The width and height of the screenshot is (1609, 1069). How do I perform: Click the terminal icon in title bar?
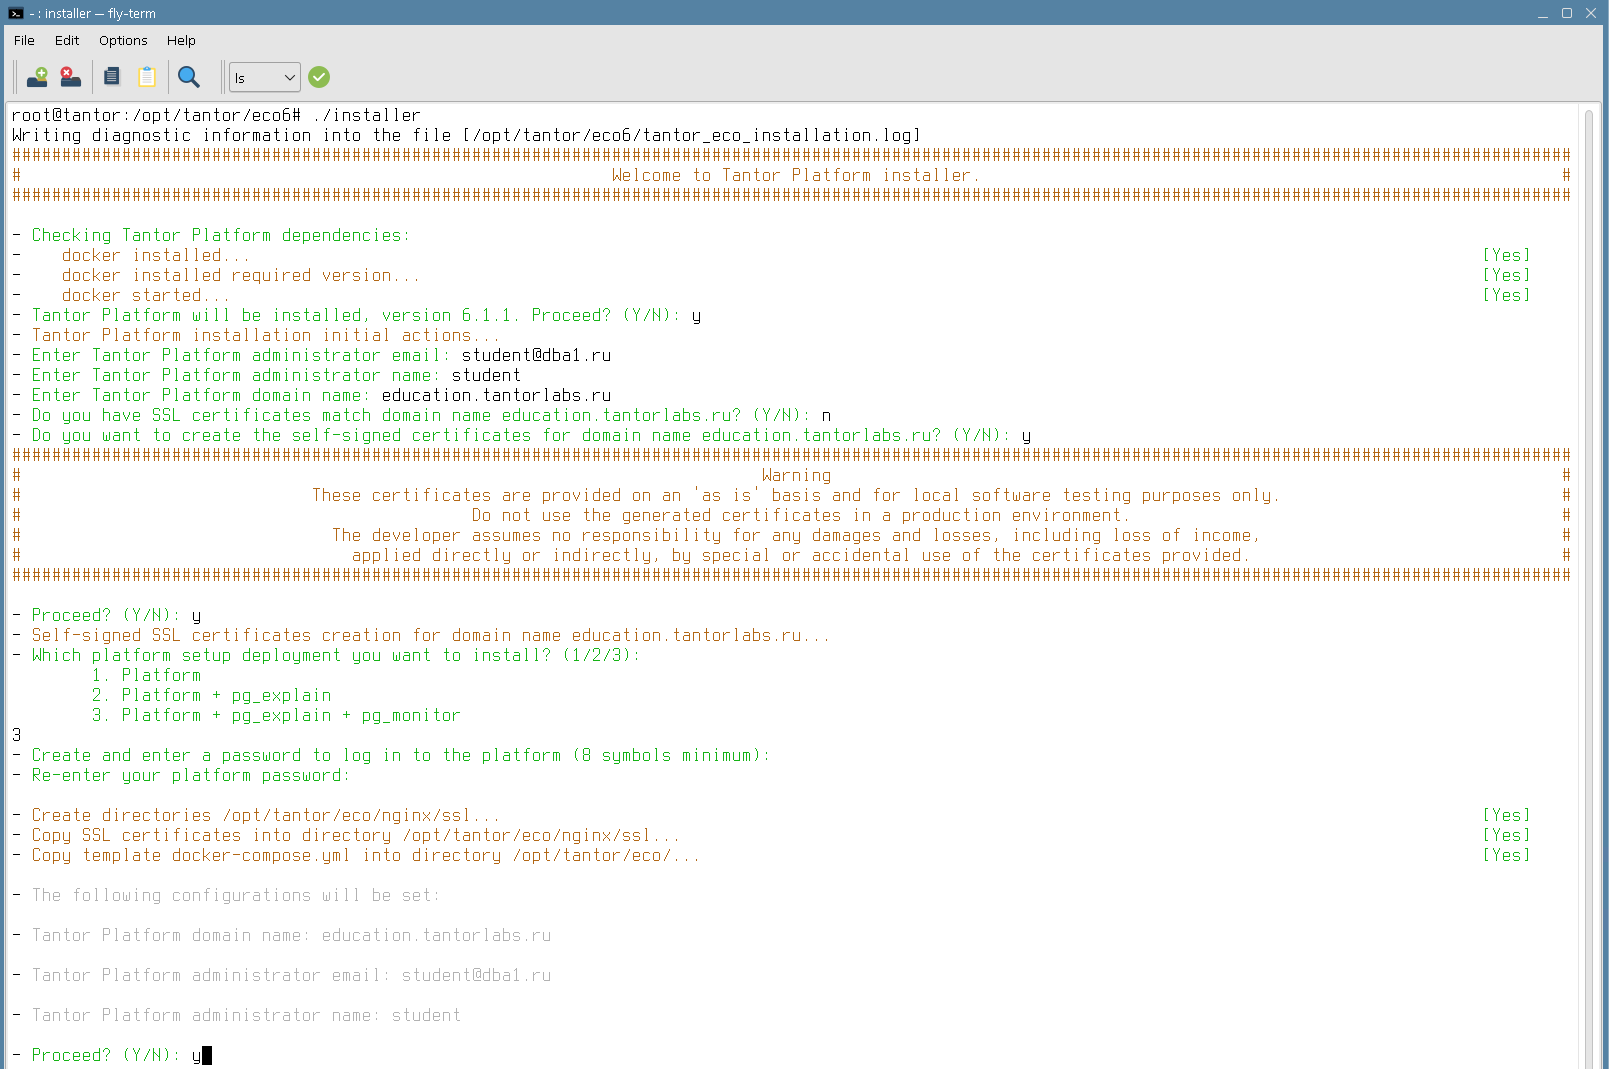point(15,13)
